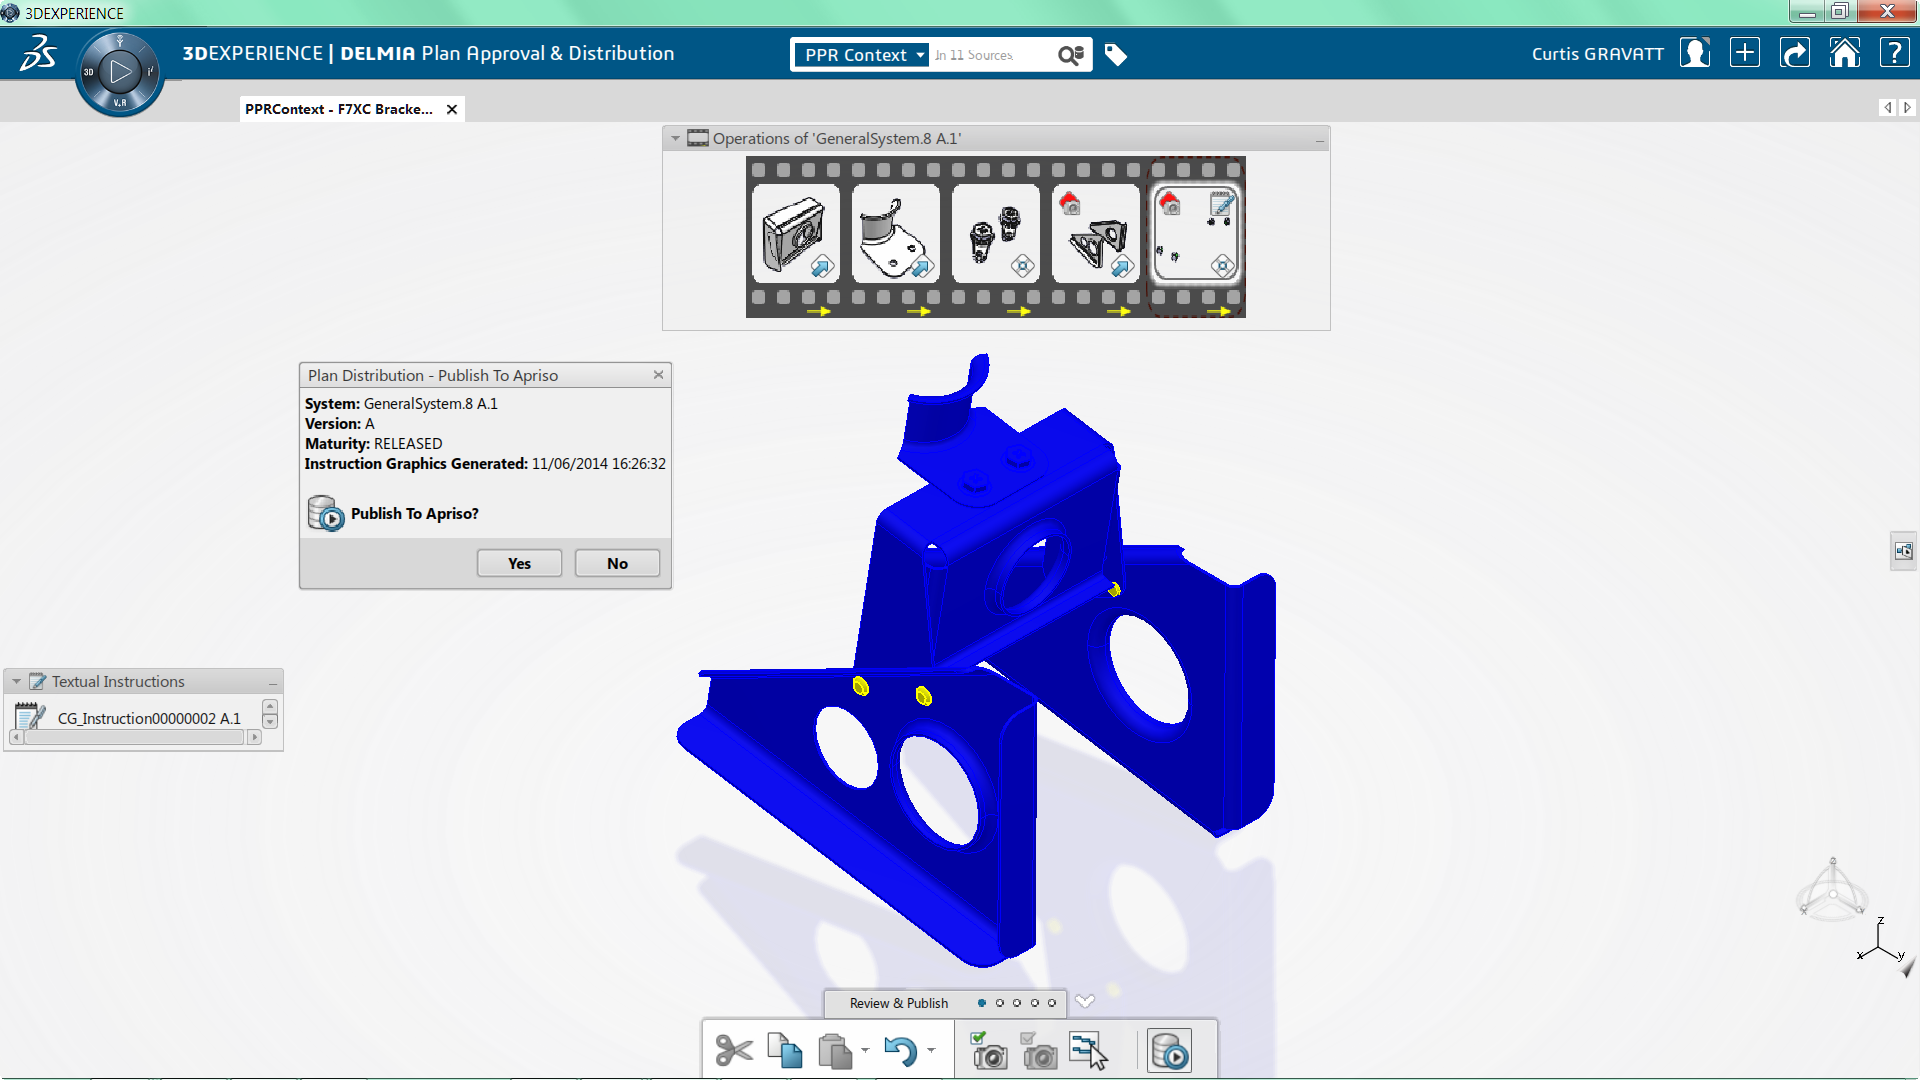Click the Textual Instructions scrollbar right arrow
Viewport: 1920px width, 1080px height.
click(x=254, y=738)
